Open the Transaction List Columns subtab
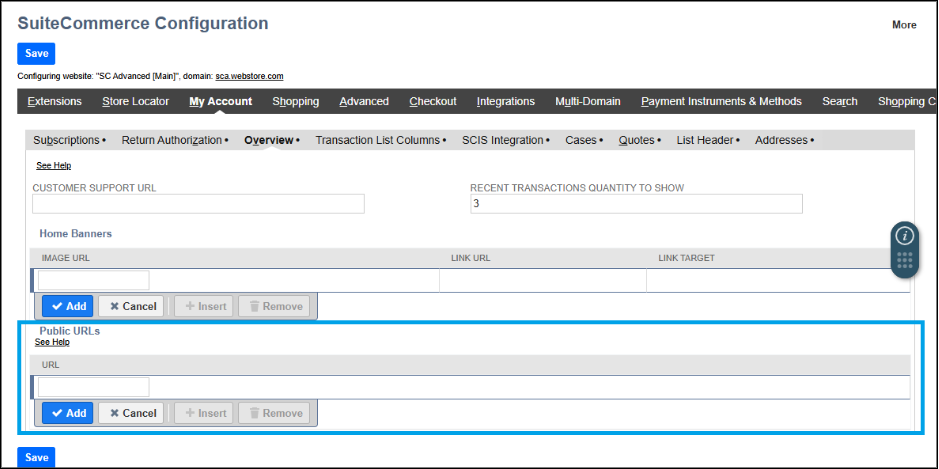939x469 pixels. point(378,140)
